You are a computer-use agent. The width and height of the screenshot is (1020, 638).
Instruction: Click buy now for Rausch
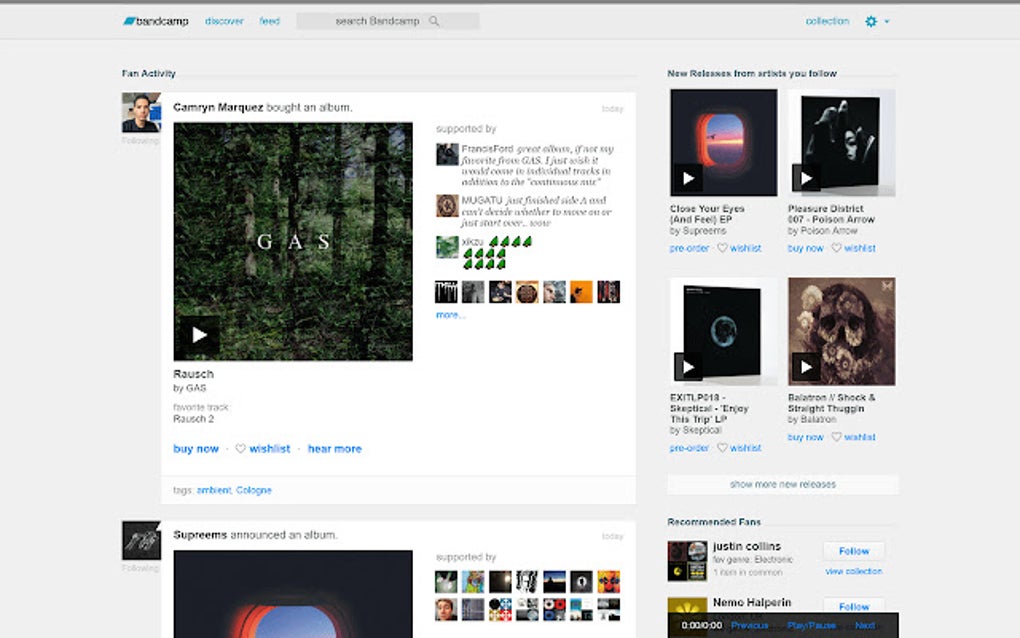pyautogui.click(x=195, y=448)
